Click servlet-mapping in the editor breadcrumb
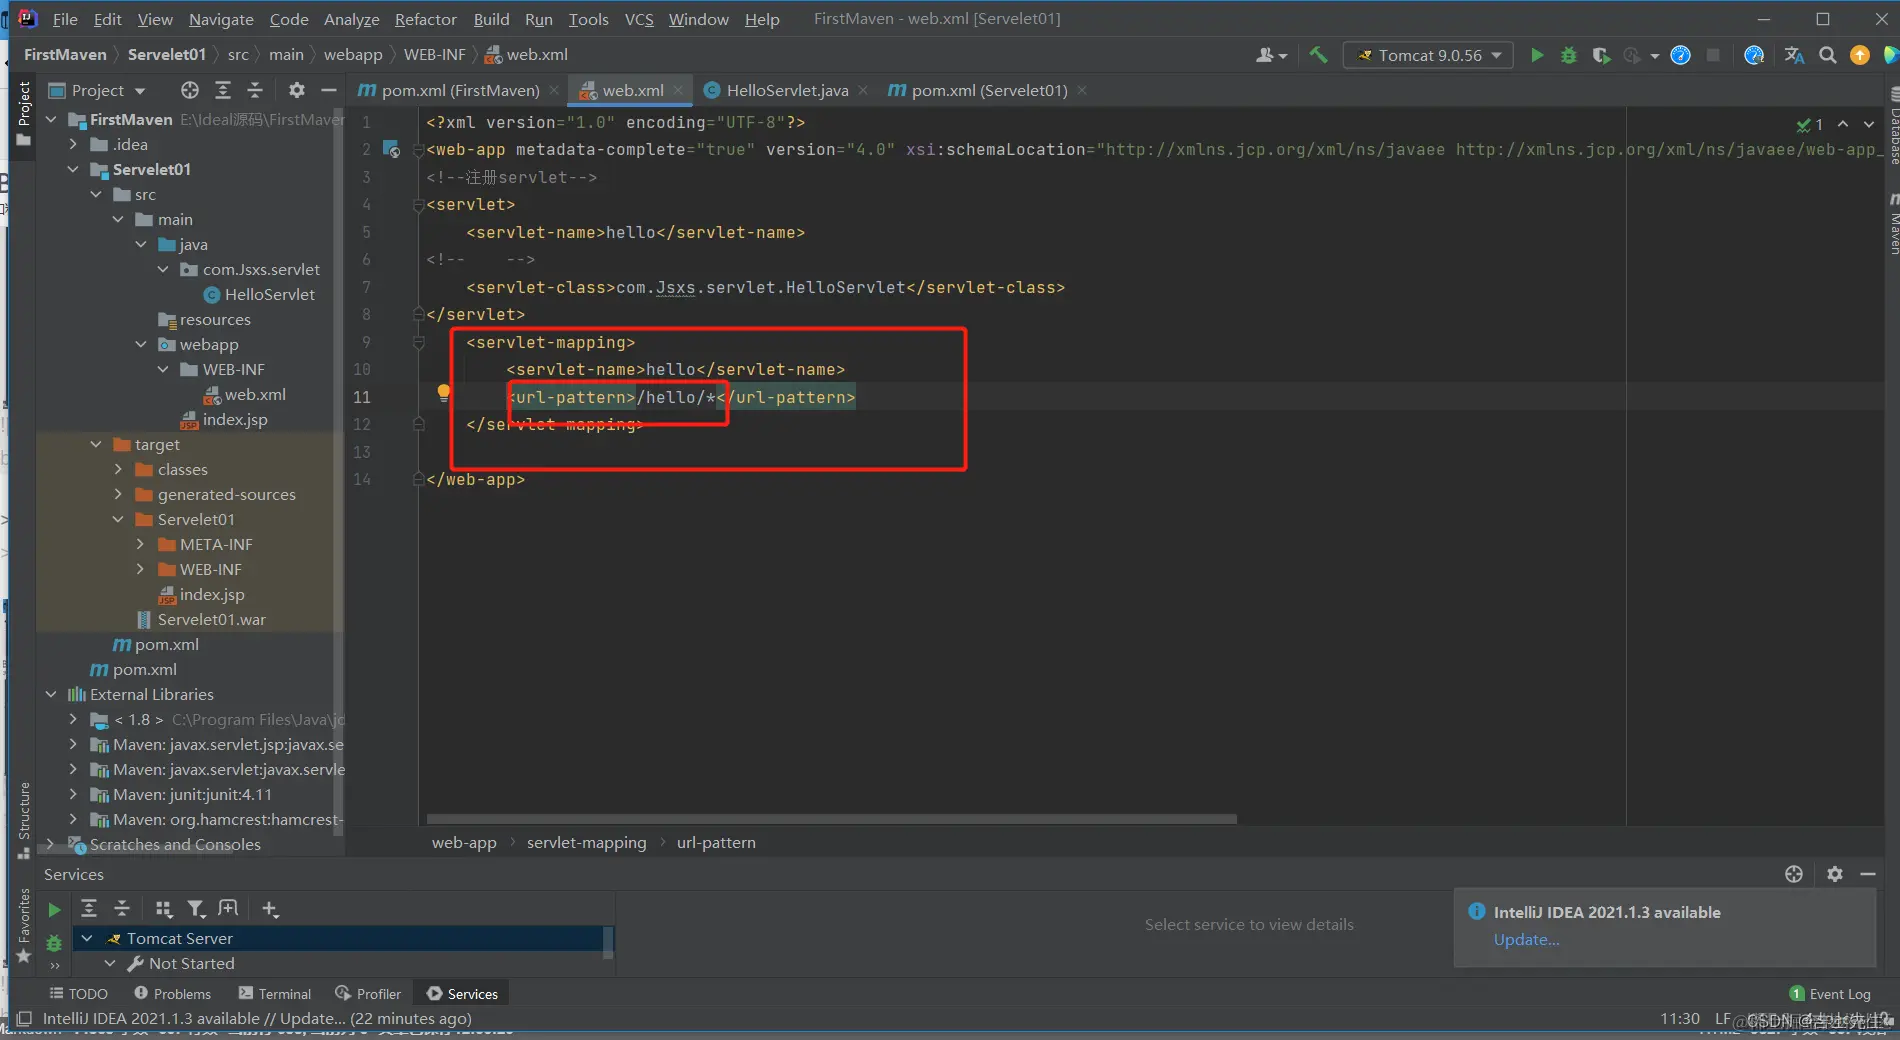 point(586,843)
